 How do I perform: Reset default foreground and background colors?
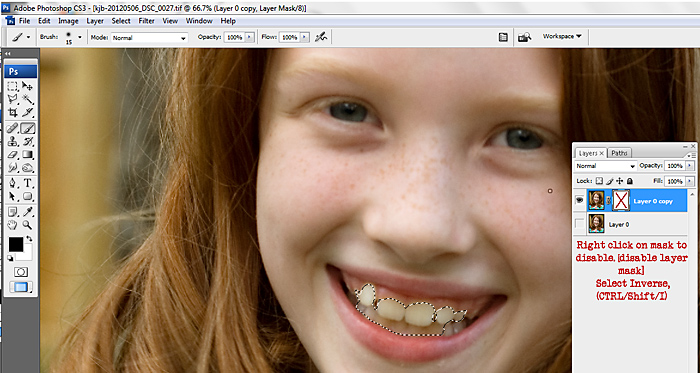click(10, 259)
